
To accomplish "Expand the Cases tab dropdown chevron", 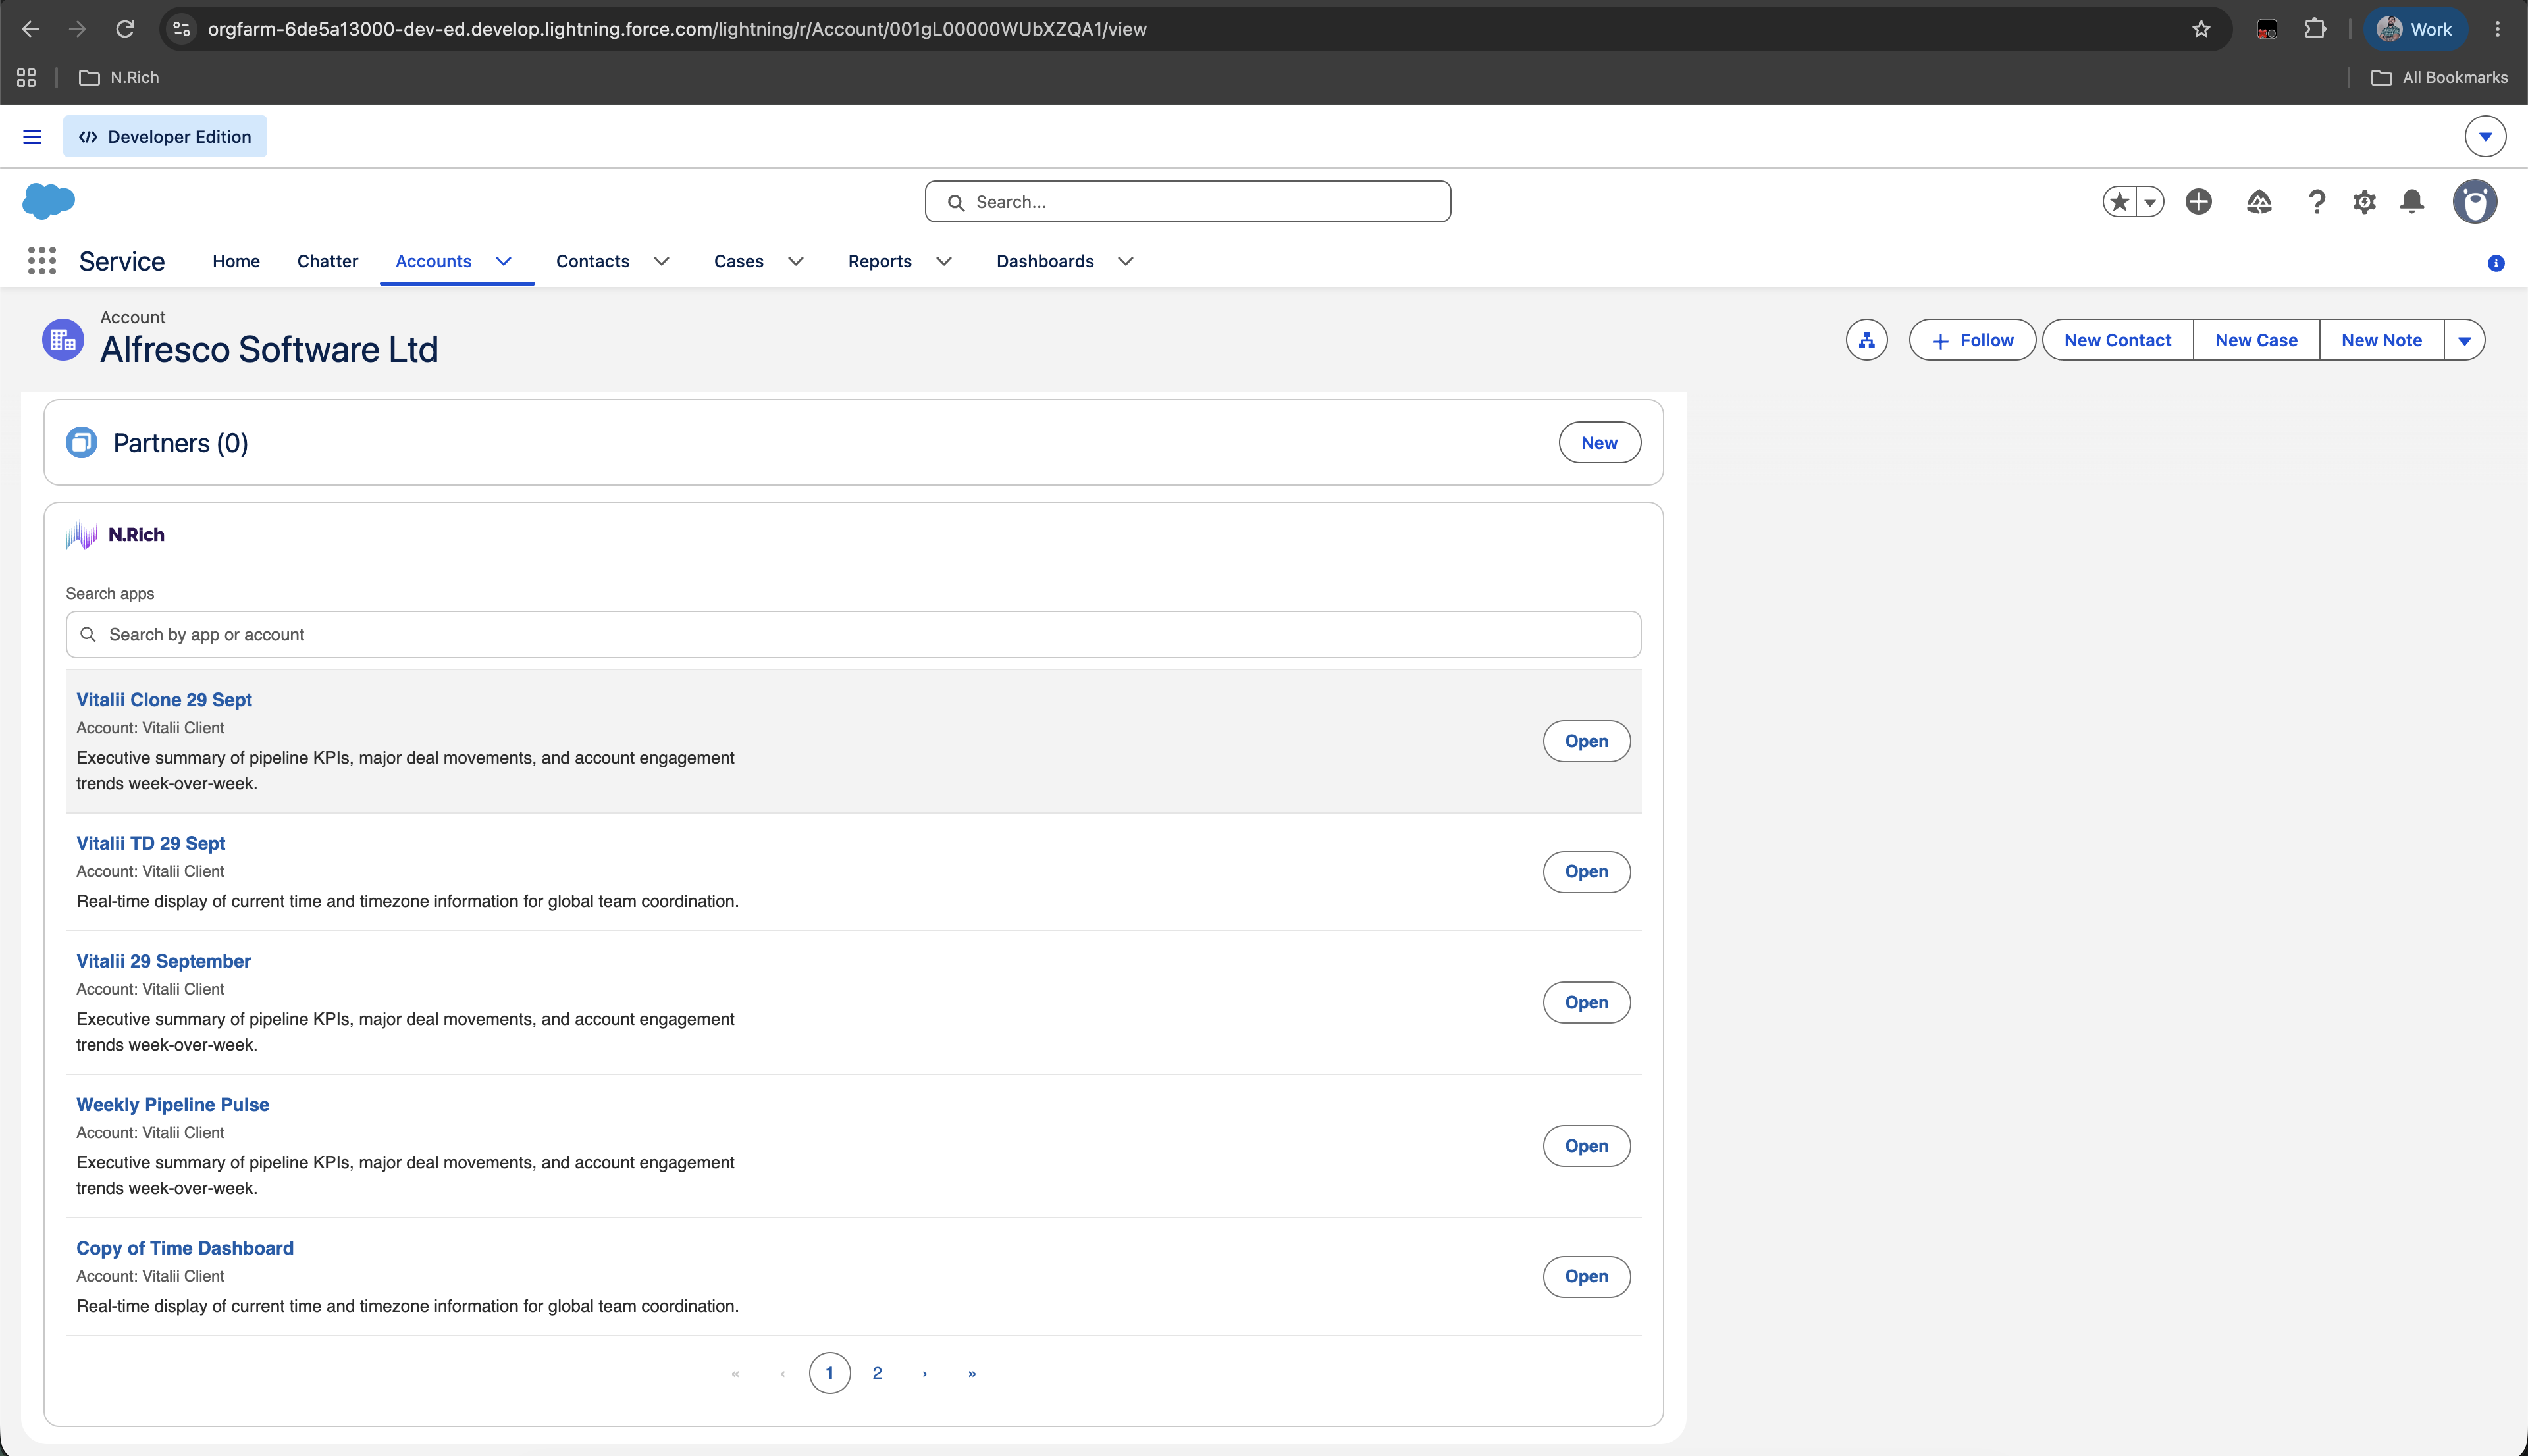I will [x=796, y=261].
